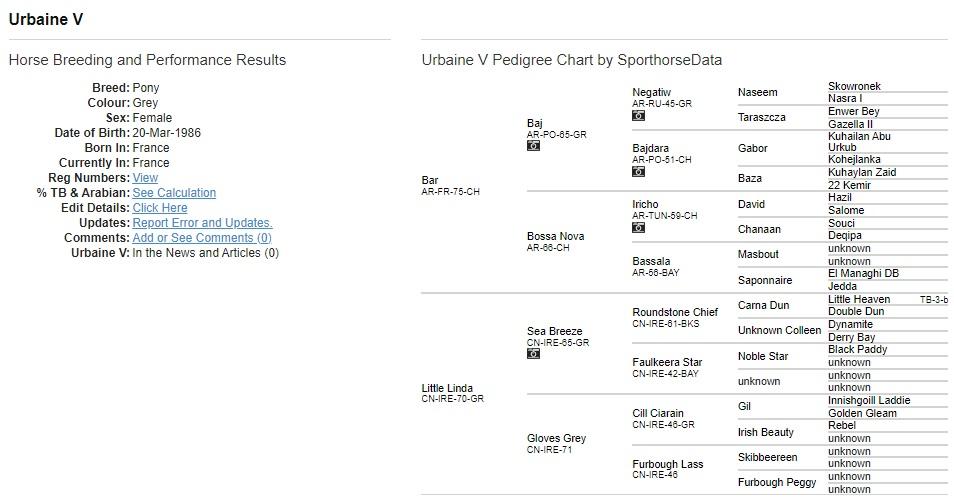Select Faulkeera Star in the pedigree

(667, 362)
